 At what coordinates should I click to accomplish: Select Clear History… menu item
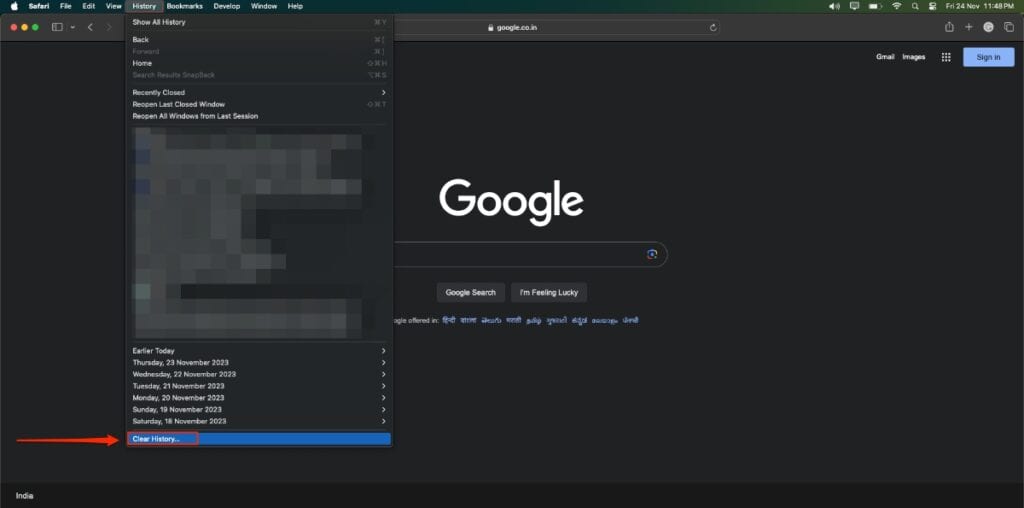259,439
